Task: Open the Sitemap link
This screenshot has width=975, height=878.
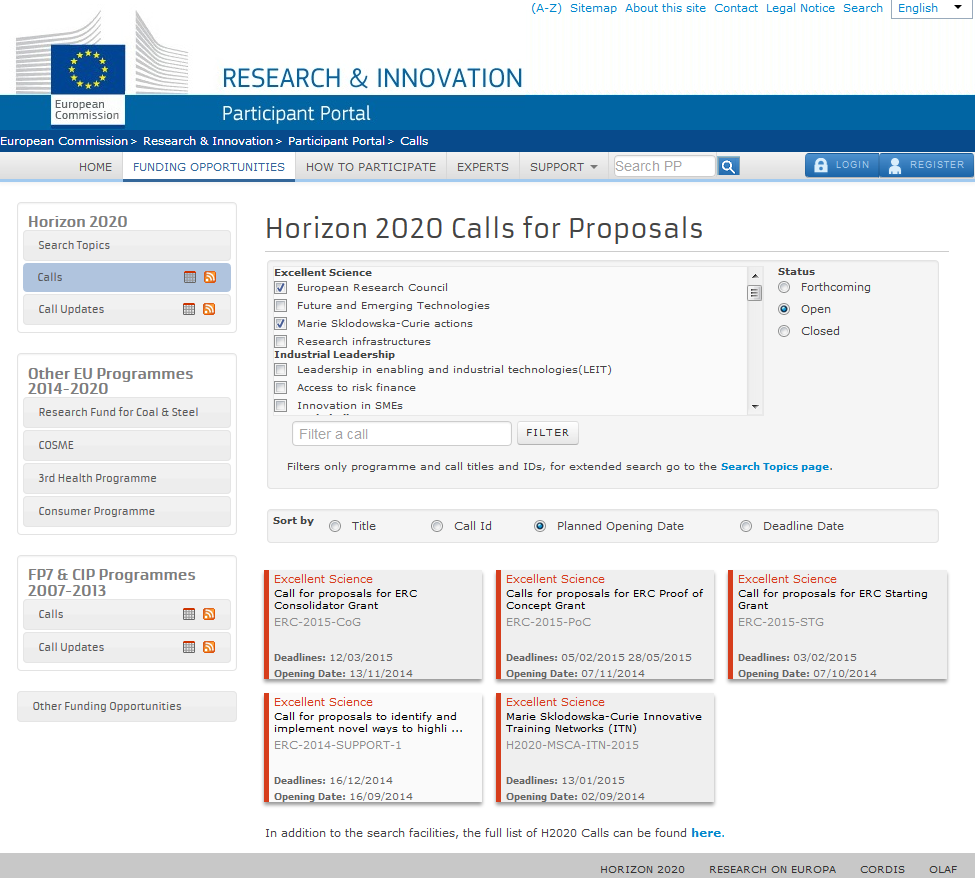Action: click(x=593, y=8)
